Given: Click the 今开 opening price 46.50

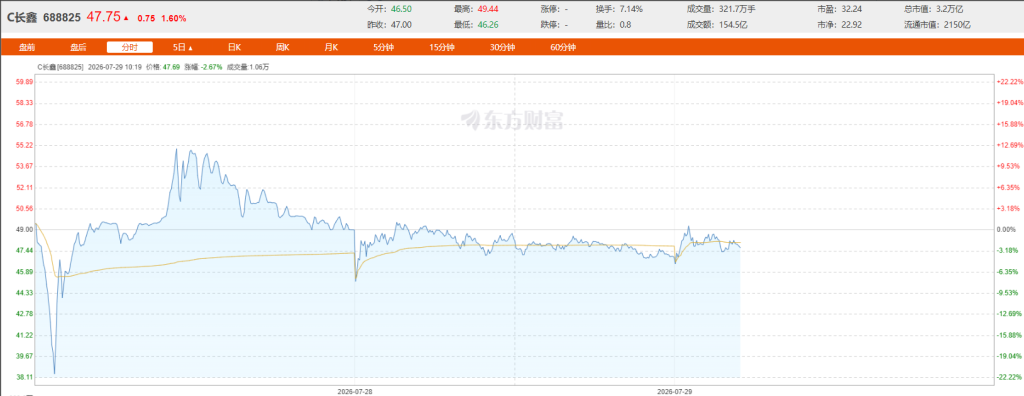Looking at the screenshot, I should coord(401,9).
